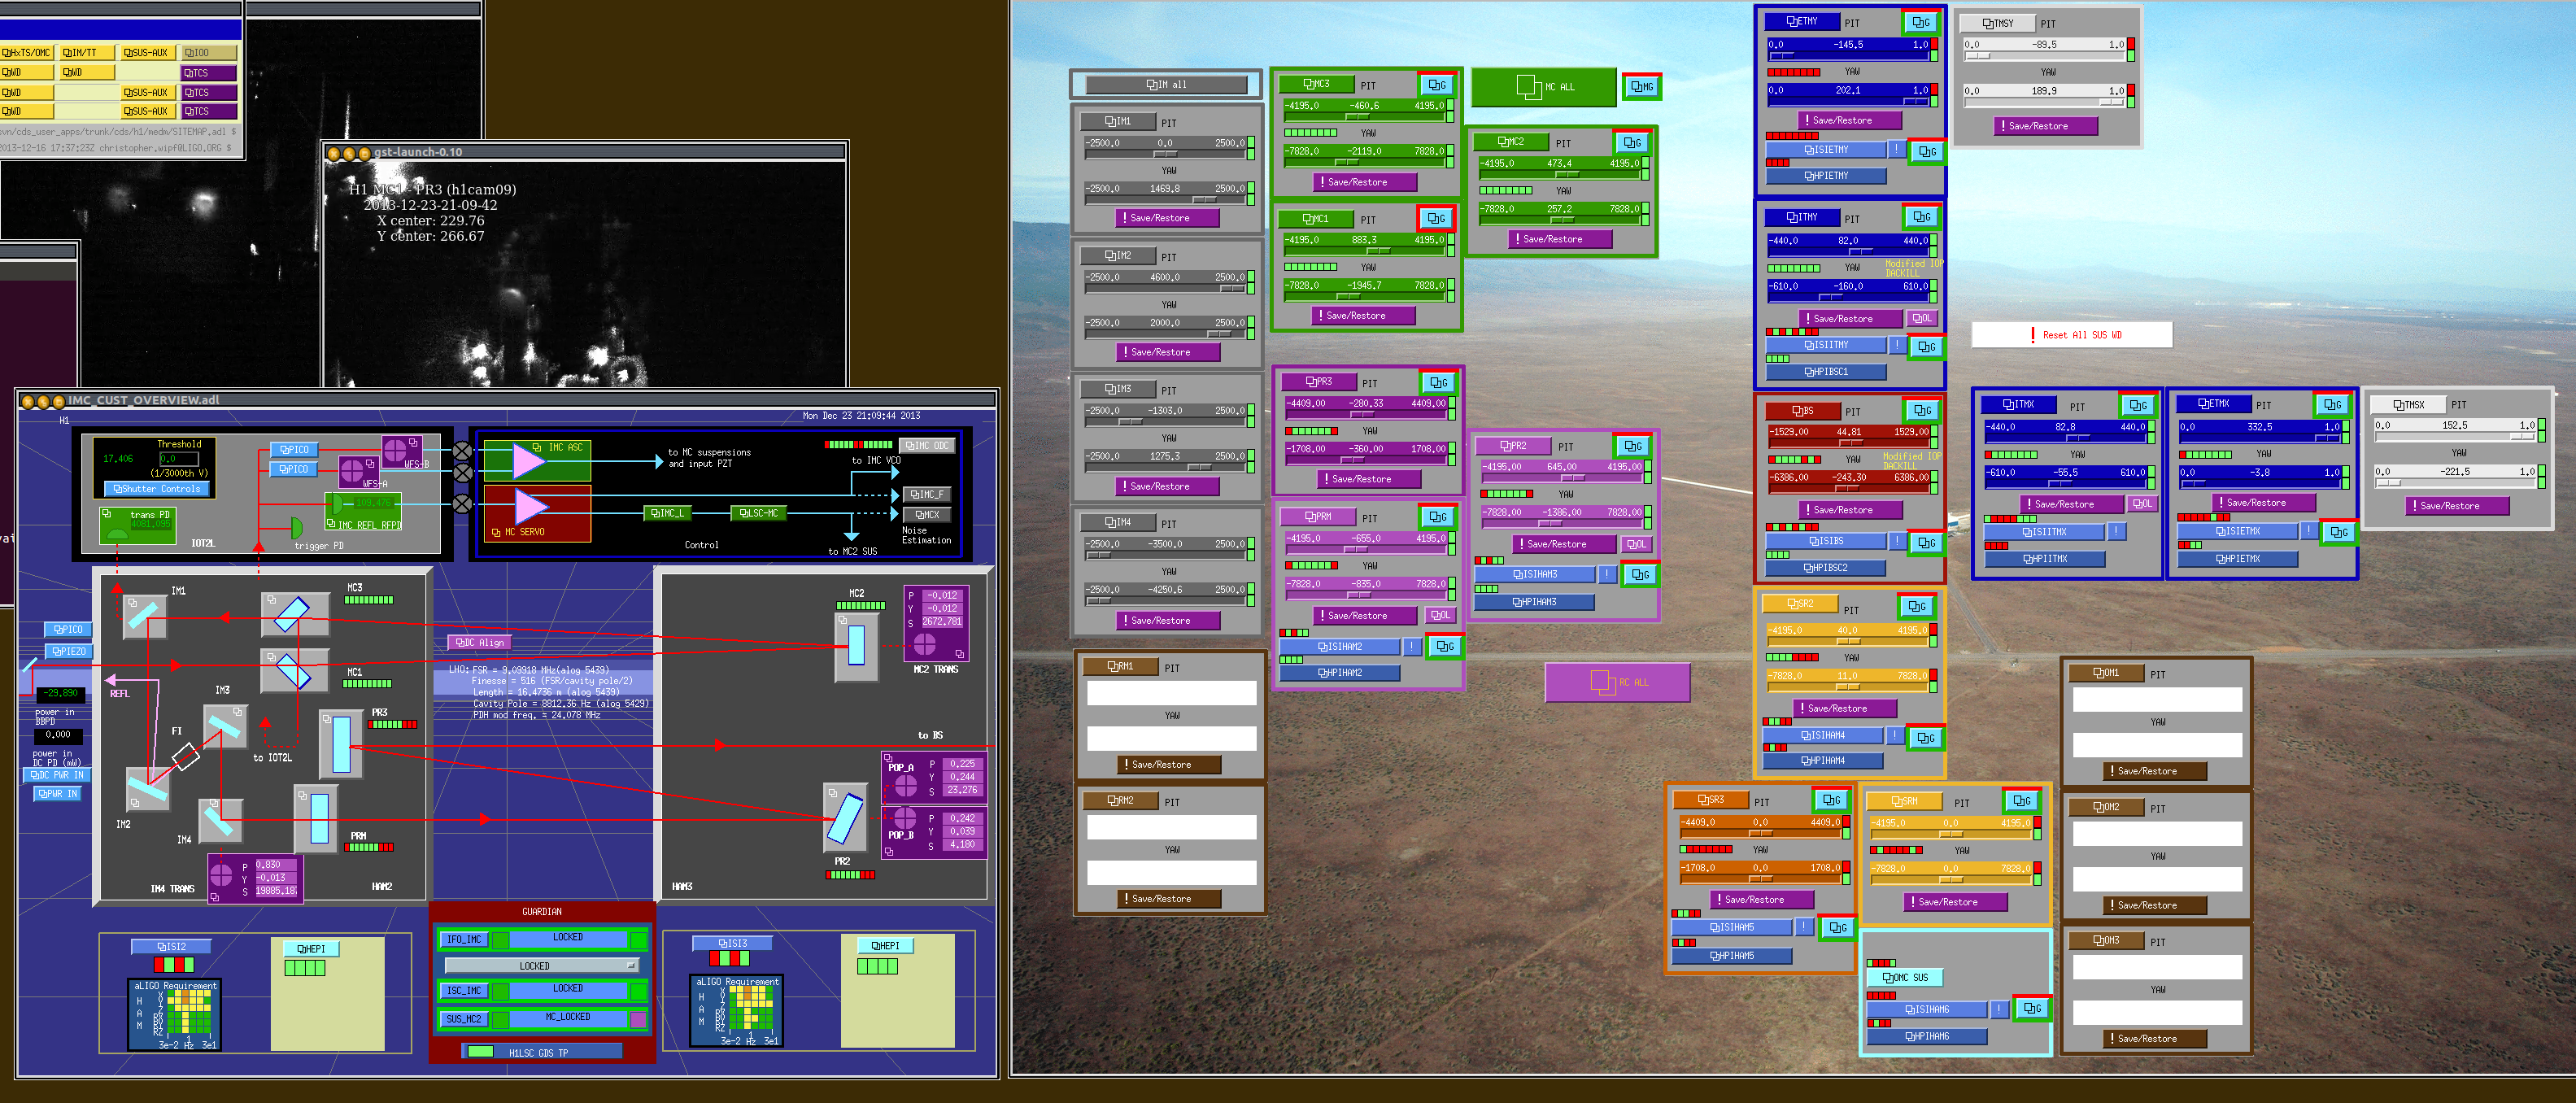
Task: Open the PR3 related display menu
Action: [1318, 382]
